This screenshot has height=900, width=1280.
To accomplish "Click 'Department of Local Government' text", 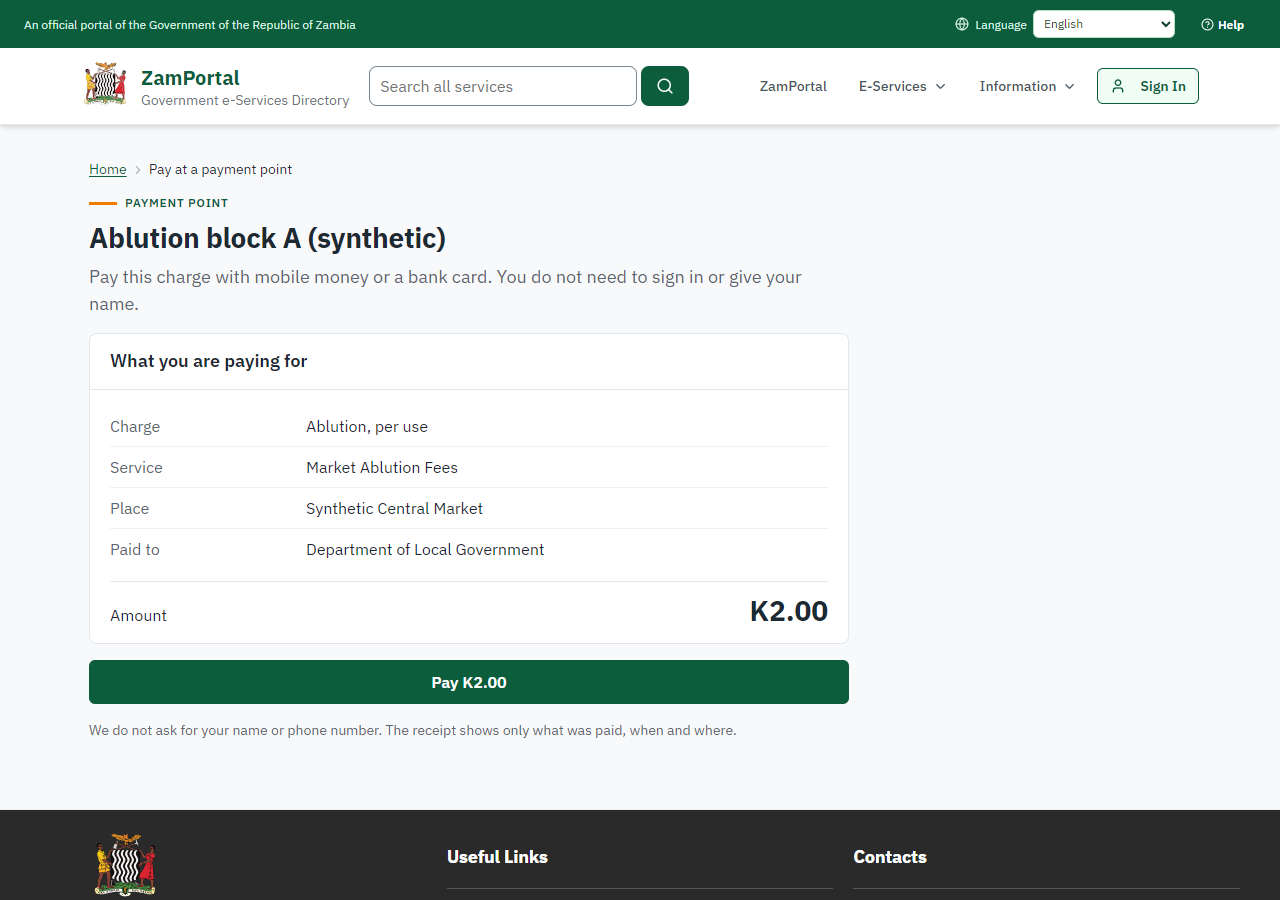I will coord(425,549).
